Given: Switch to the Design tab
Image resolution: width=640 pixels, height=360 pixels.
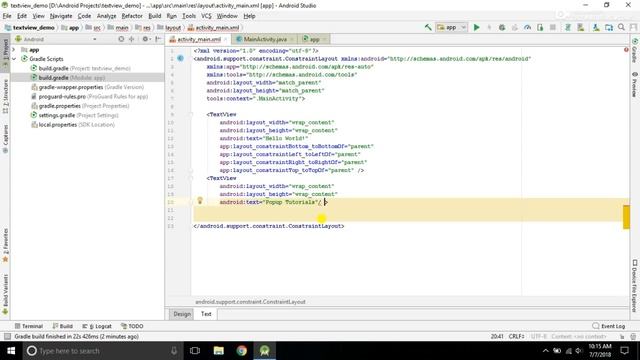Looking at the screenshot, I should coord(182,313).
